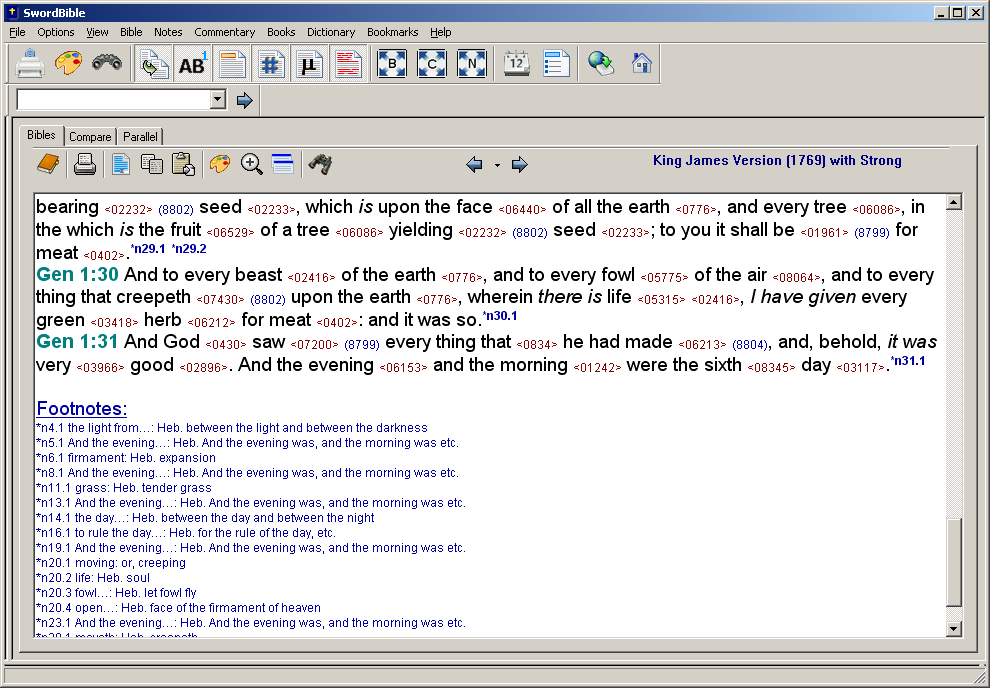Image resolution: width=990 pixels, height=688 pixels.
Task: Maximize the Notes pane with the N button
Action: [x=472, y=64]
